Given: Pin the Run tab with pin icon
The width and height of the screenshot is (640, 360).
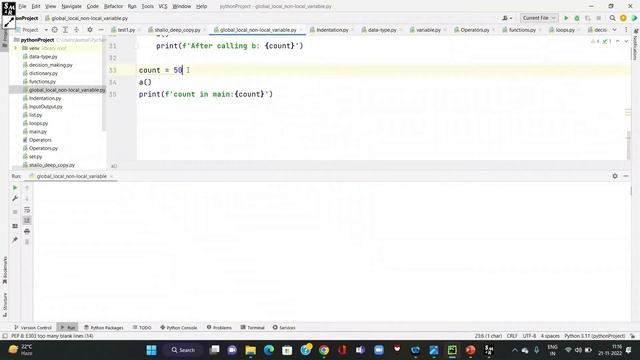Looking at the screenshot, I should pyautogui.click(x=15, y=240).
